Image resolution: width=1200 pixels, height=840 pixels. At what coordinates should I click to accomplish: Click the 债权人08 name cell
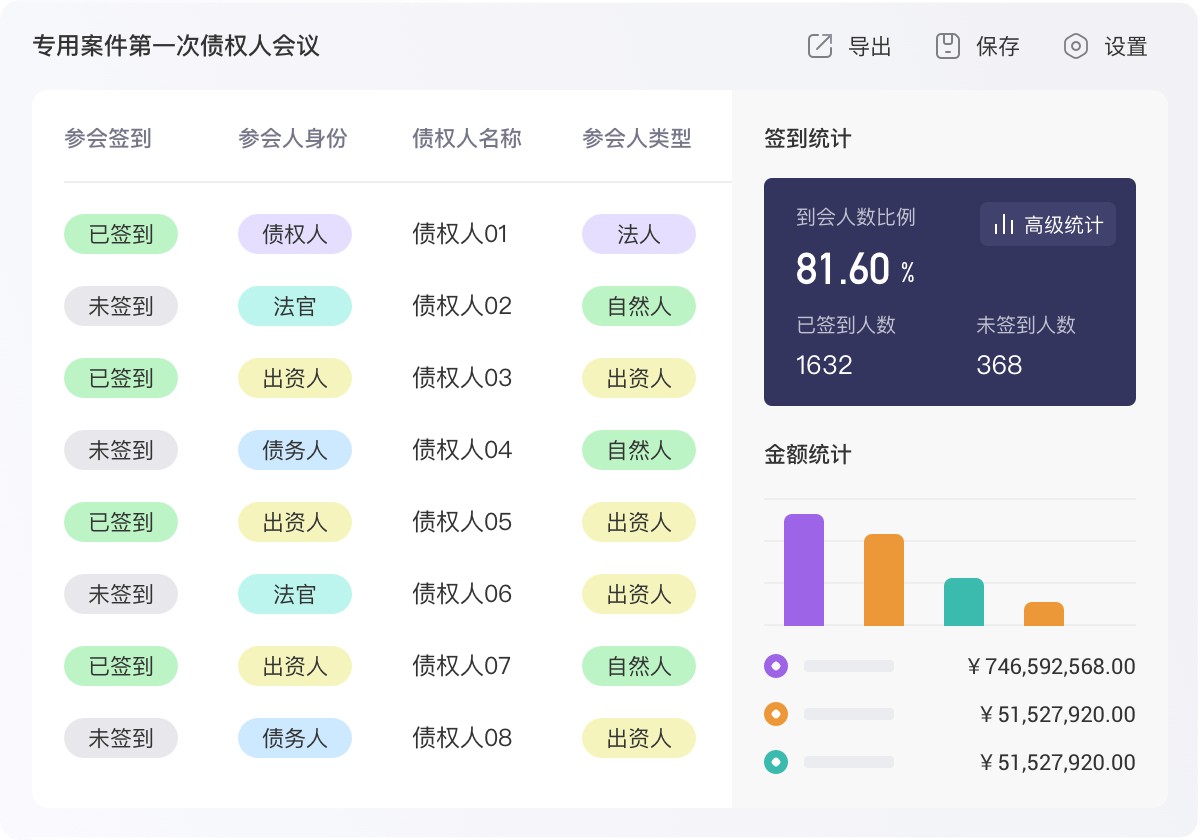(x=462, y=738)
